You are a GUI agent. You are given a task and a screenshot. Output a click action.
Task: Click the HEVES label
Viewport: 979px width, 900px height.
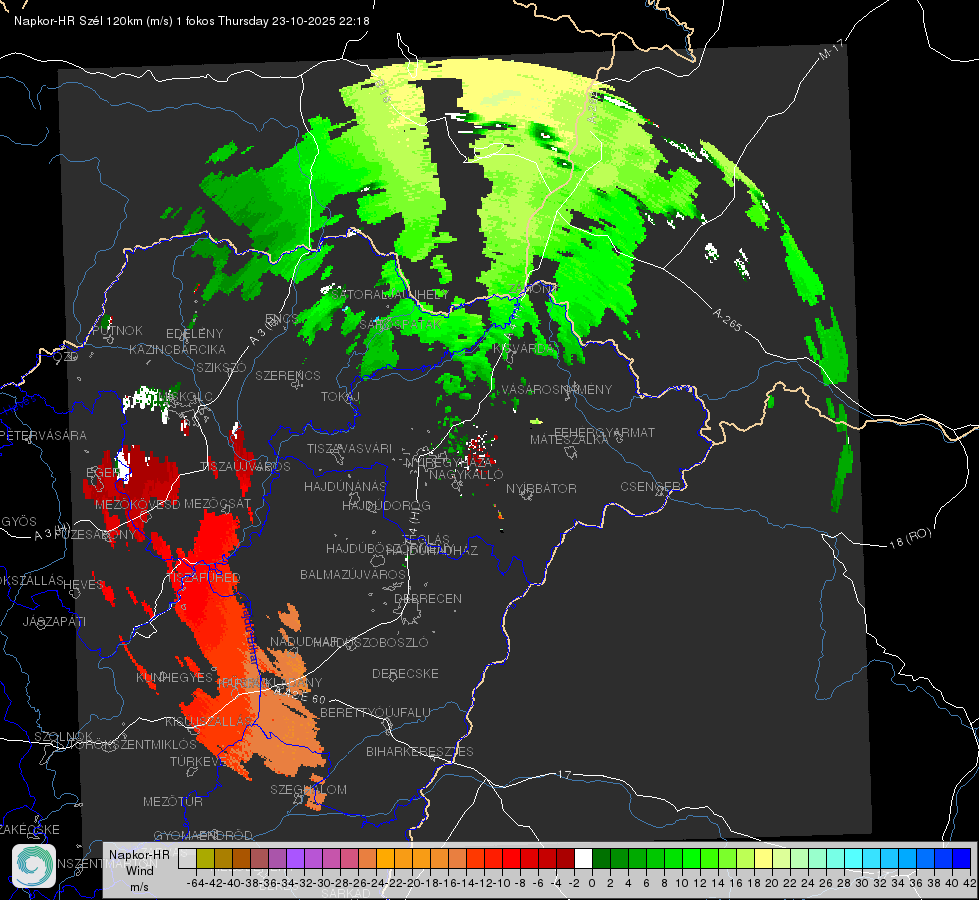[83, 584]
